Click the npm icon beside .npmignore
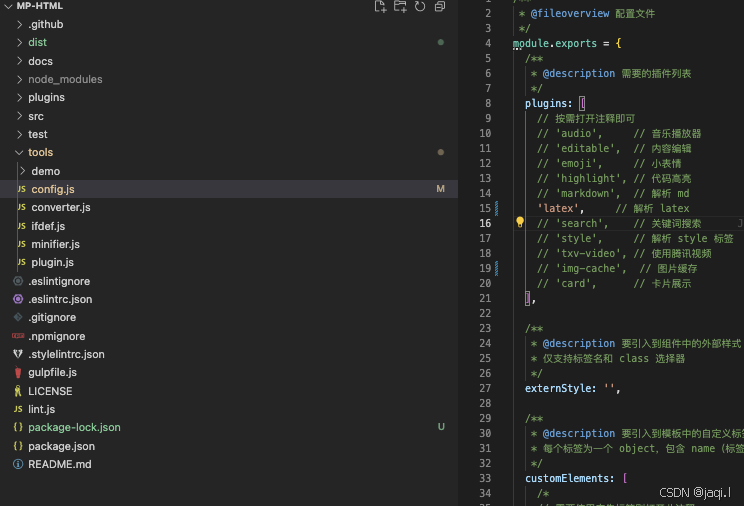Viewport: 744px width, 506px height. click(x=18, y=336)
